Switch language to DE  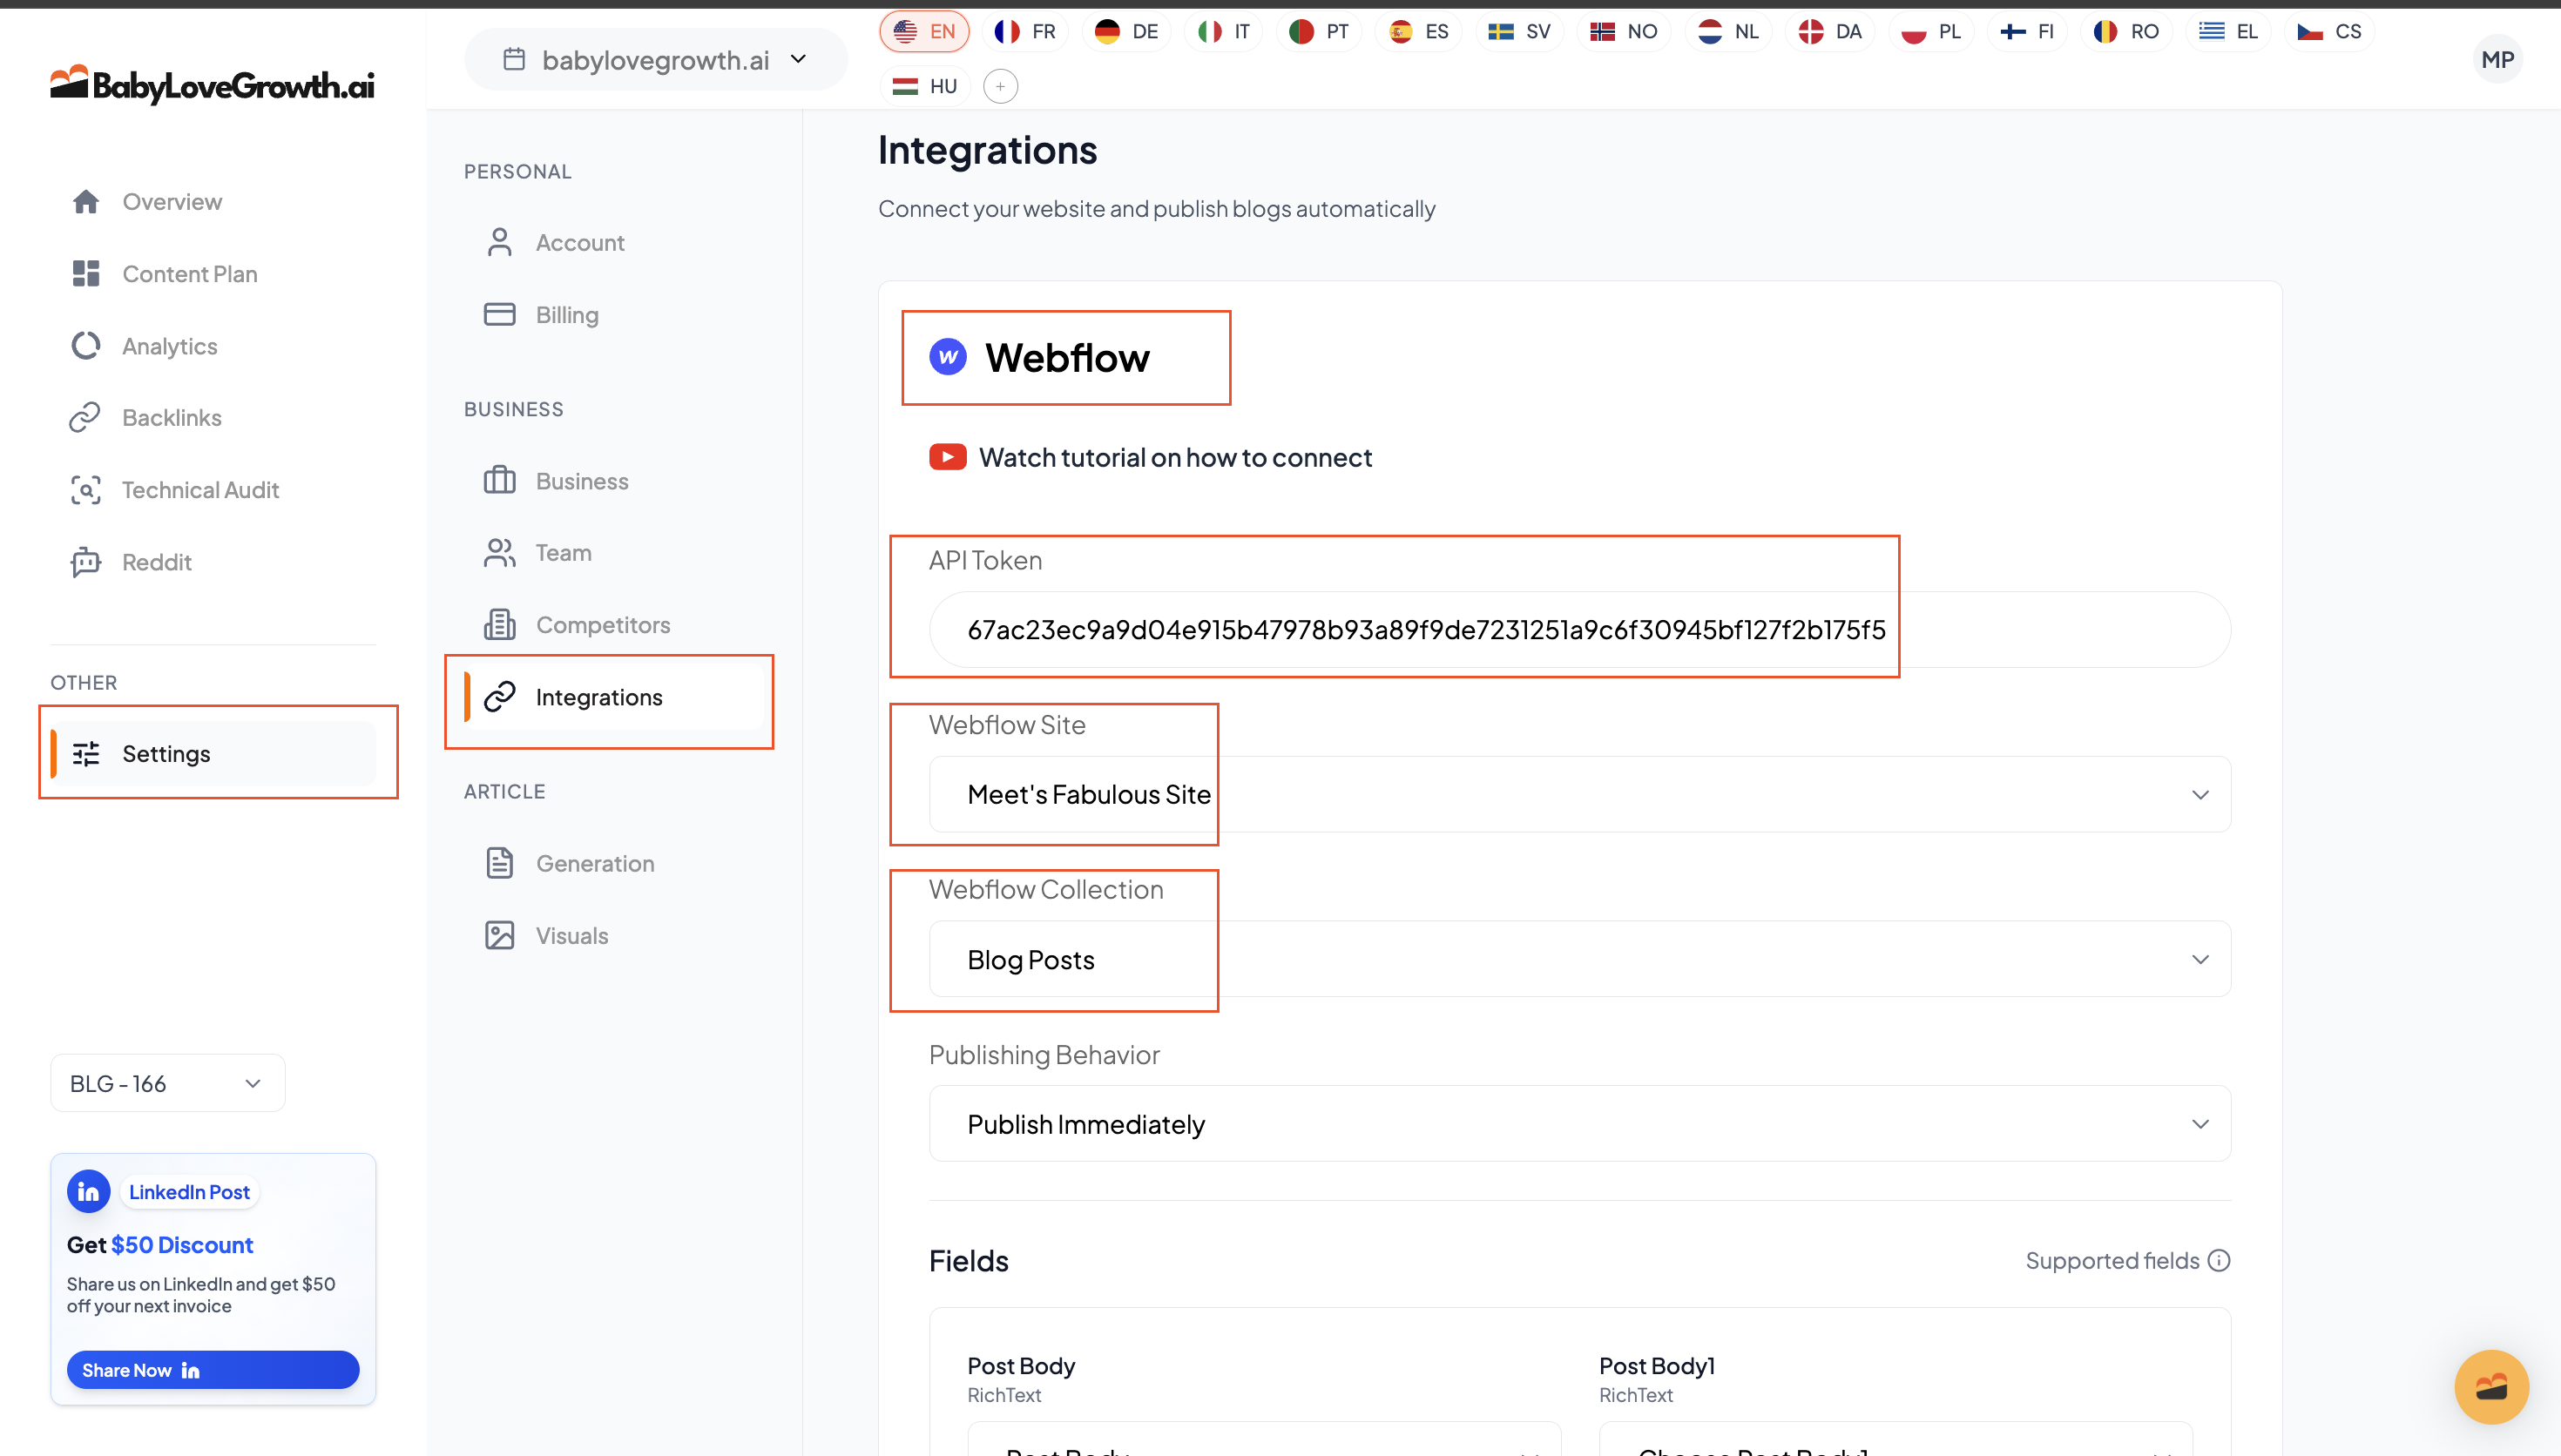1127,32
